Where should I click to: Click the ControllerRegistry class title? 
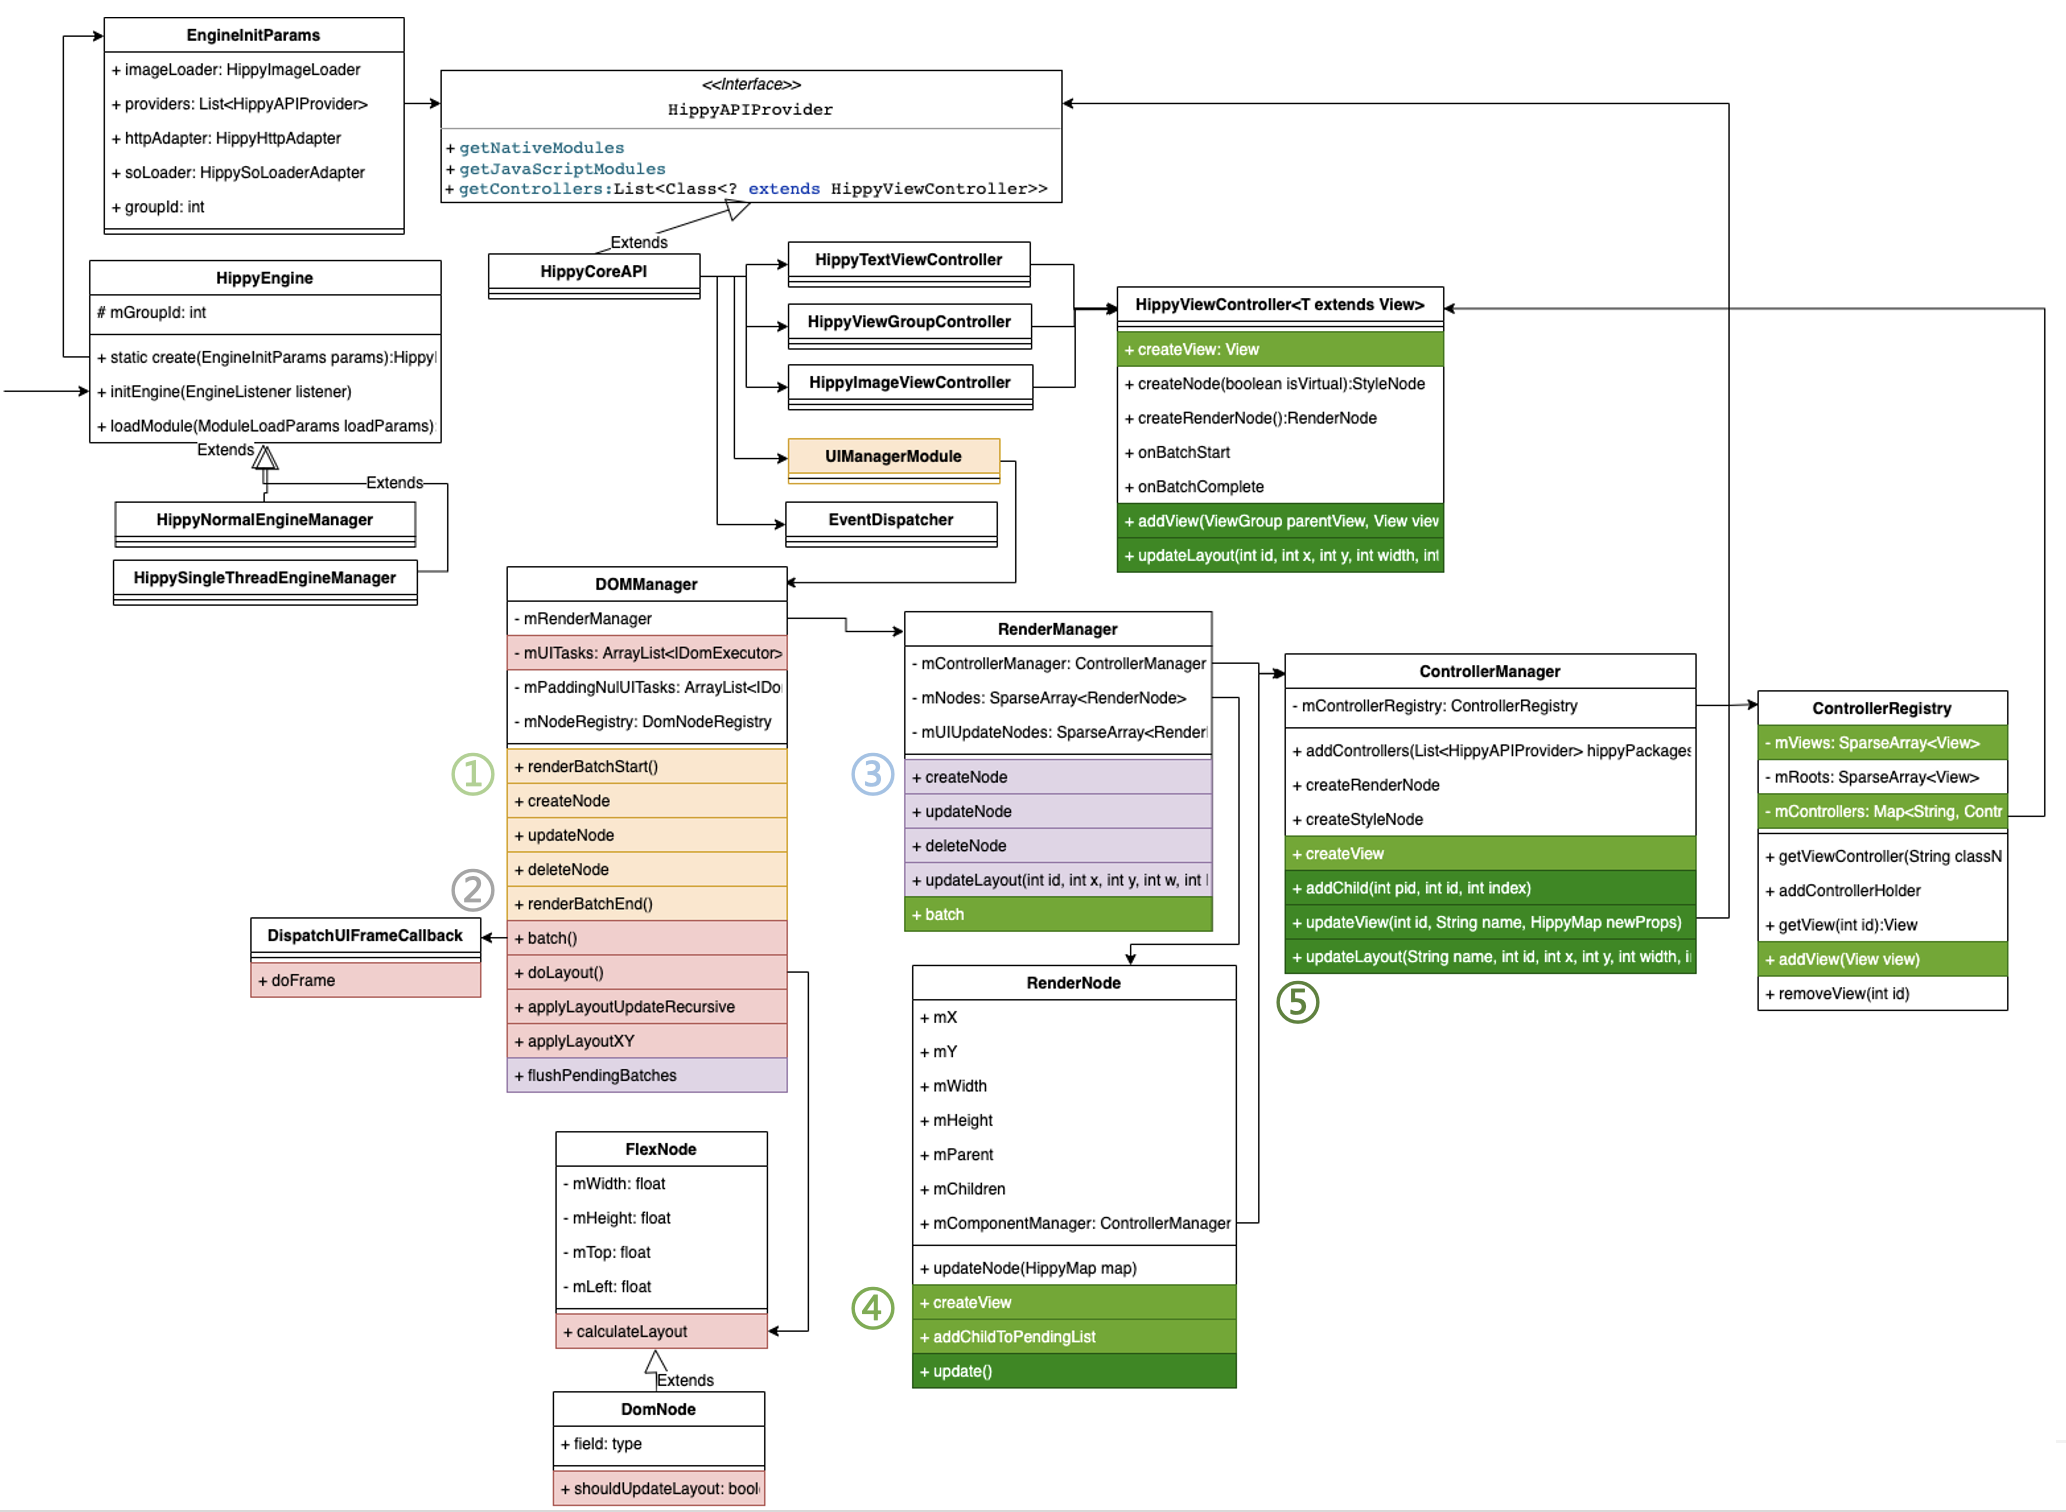point(1882,709)
